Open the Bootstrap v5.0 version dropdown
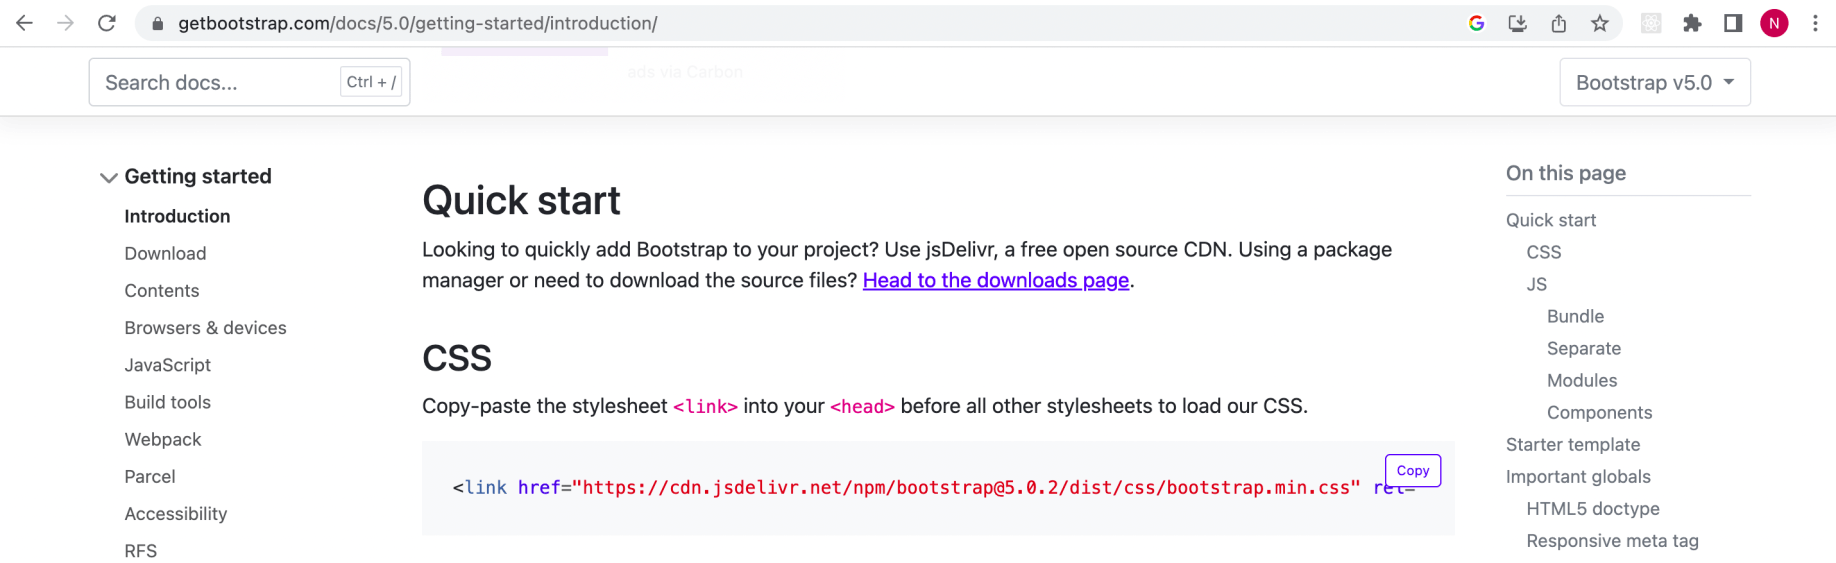This screenshot has width=1836, height=563. coord(1654,82)
